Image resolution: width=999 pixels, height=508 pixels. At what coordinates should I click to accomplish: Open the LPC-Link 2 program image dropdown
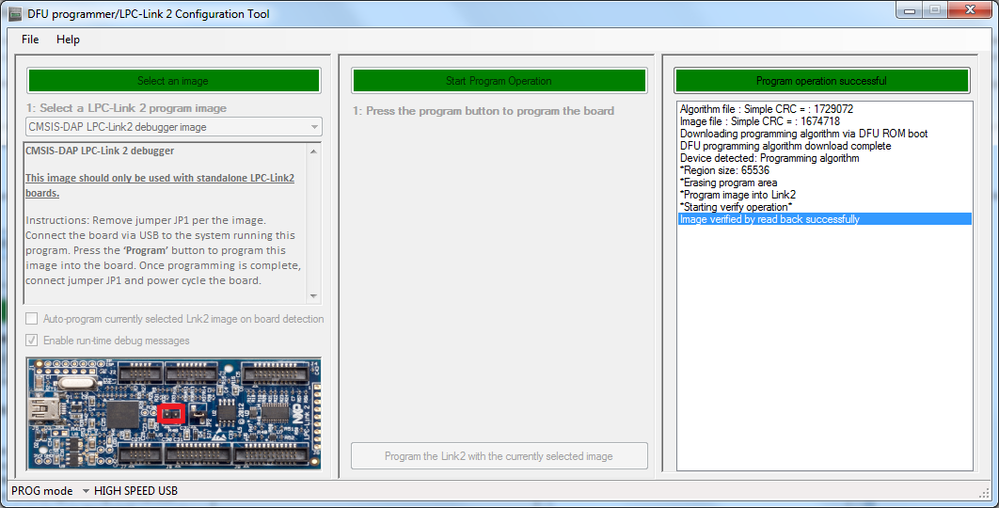pos(173,127)
